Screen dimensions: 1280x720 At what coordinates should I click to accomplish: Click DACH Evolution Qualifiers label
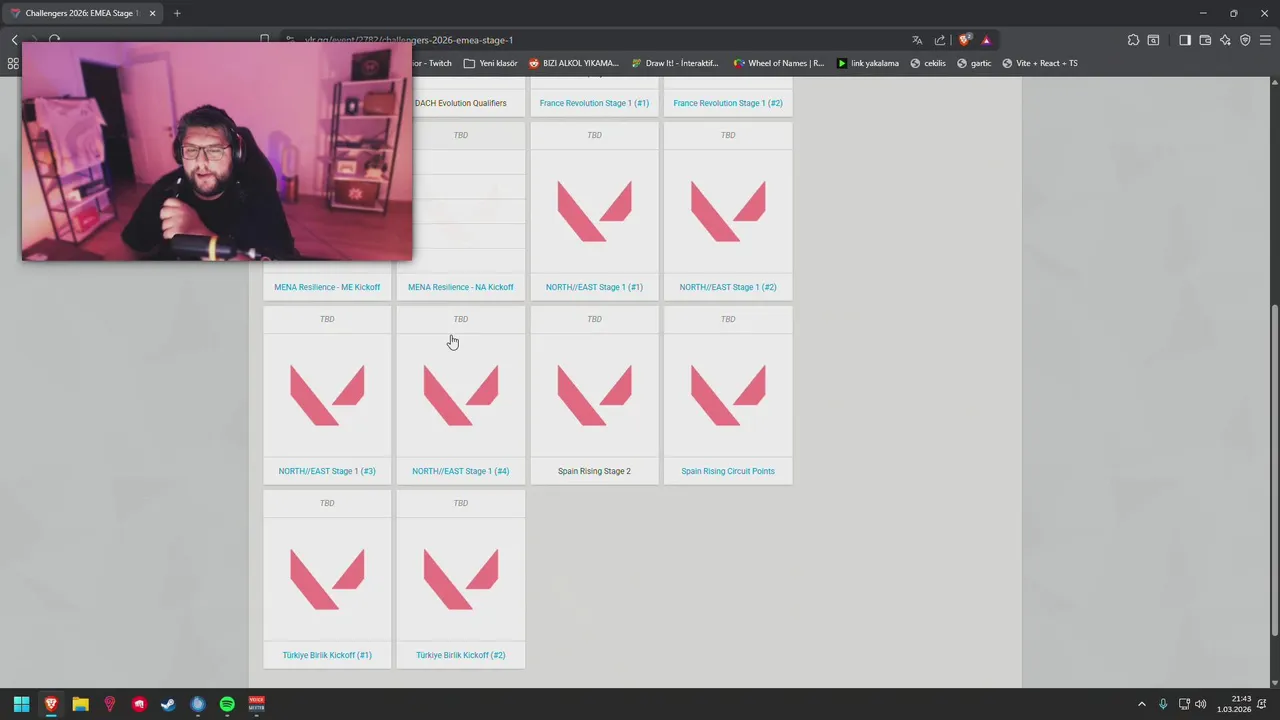tap(460, 103)
